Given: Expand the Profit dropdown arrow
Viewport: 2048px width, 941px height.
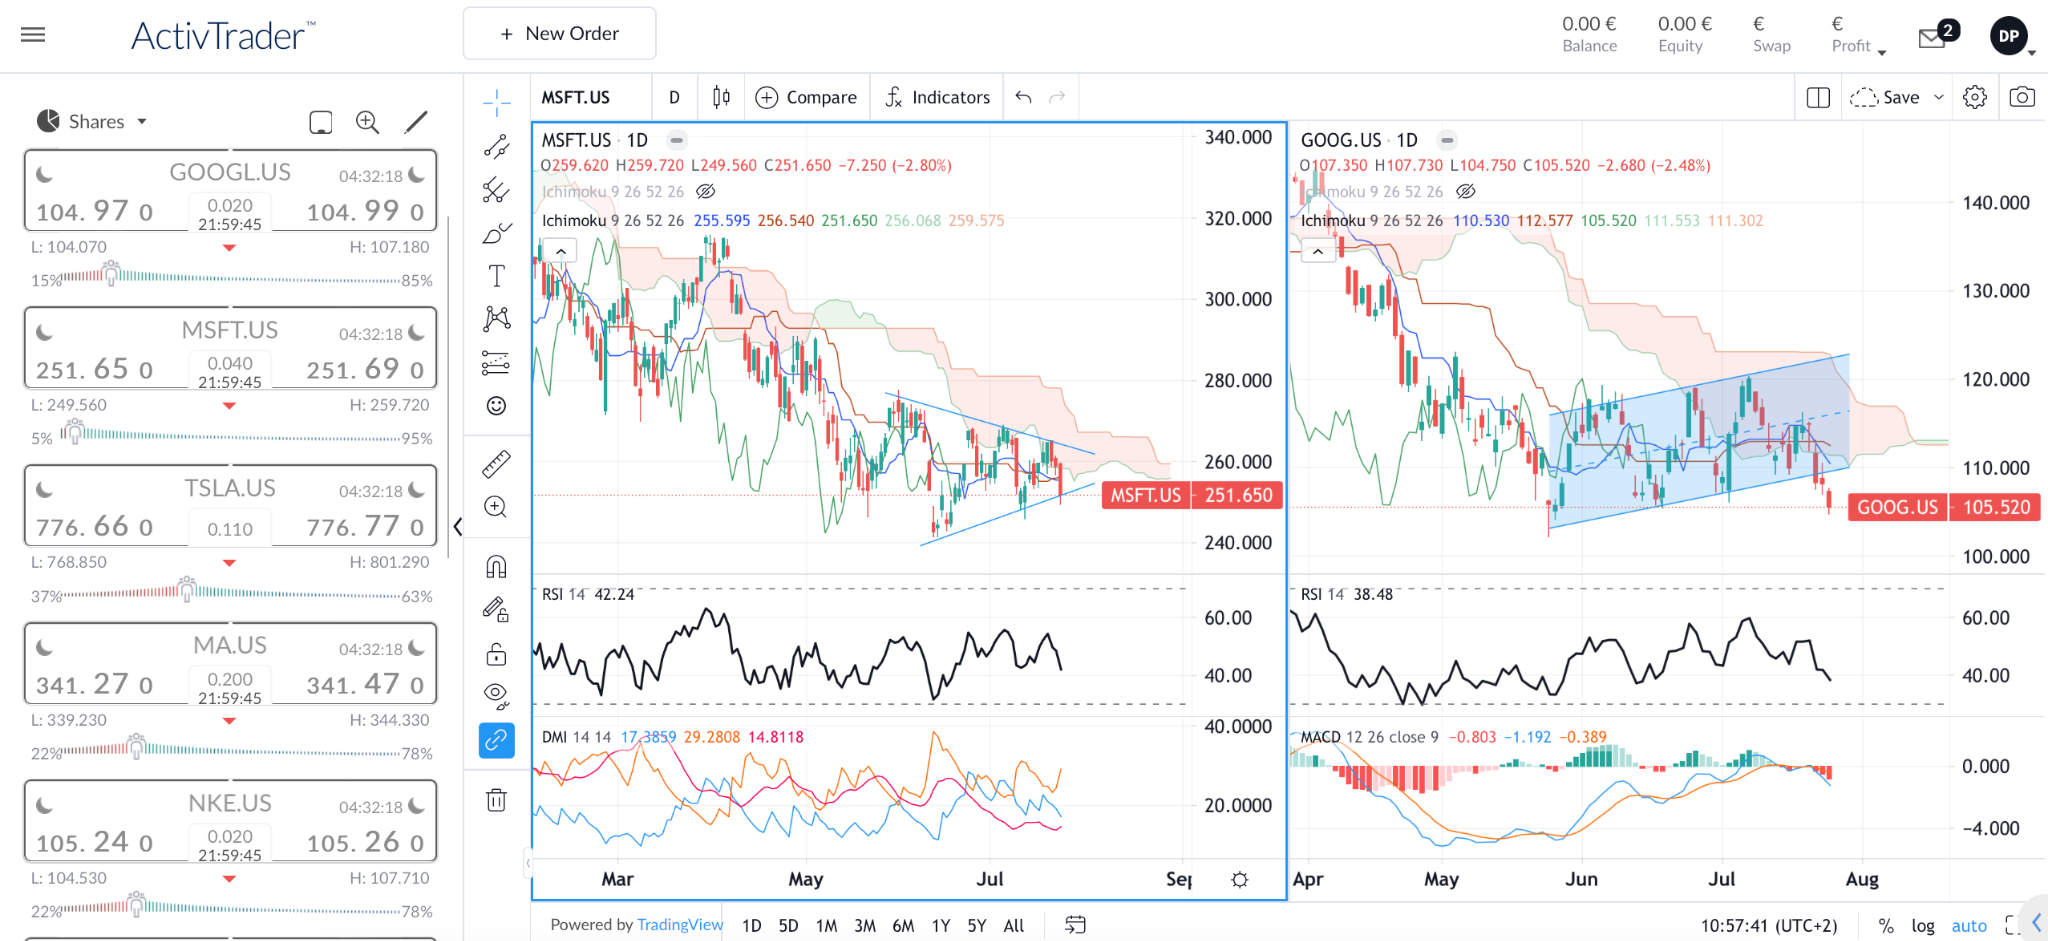Looking at the screenshot, I should [1882, 52].
